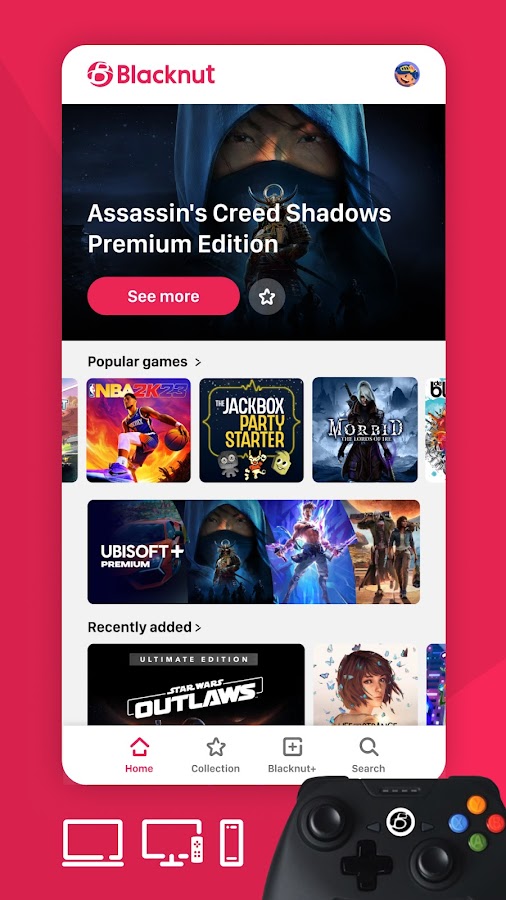Open the Ubisoft+ Premium banner
Image resolution: width=506 pixels, height=900 pixels.
[254, 552]
